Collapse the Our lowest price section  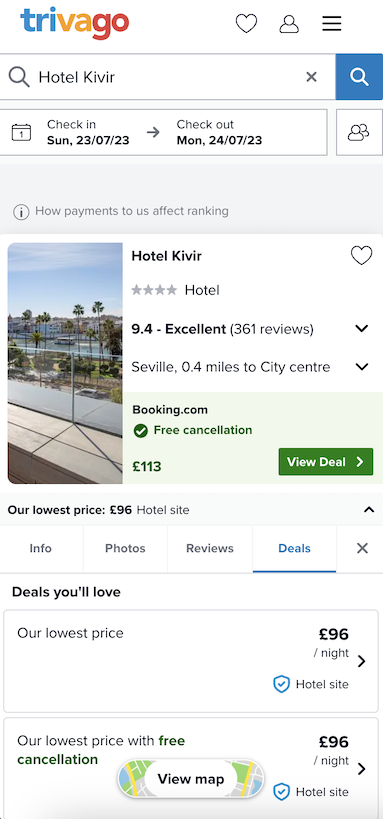[x=369, y=510]
